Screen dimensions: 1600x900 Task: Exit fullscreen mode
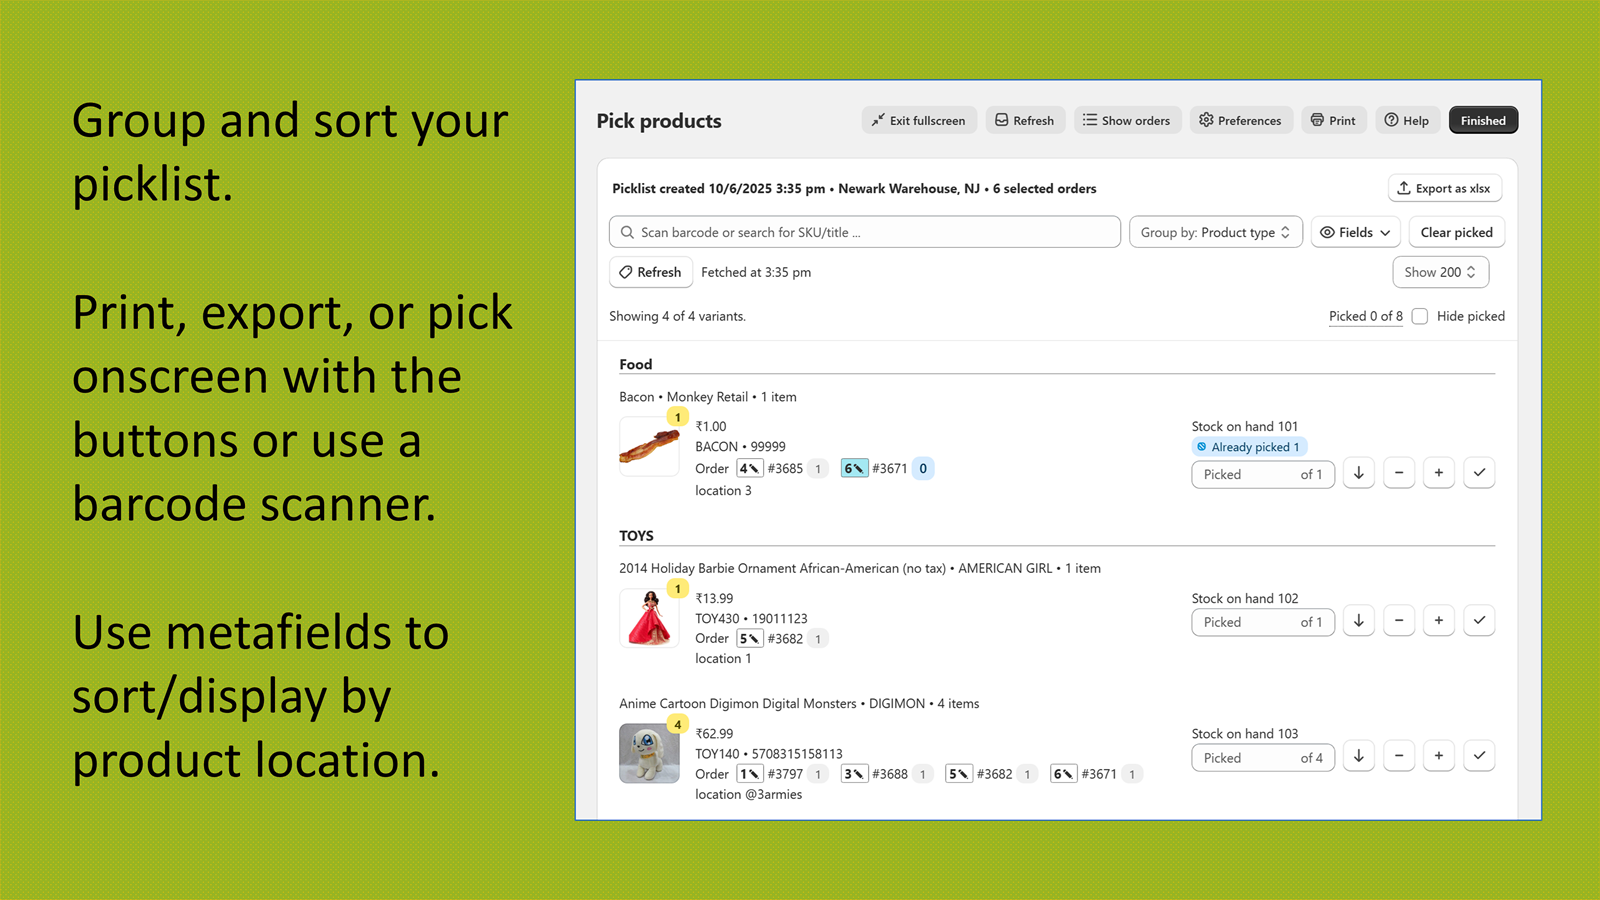click(x=919, y=120)
